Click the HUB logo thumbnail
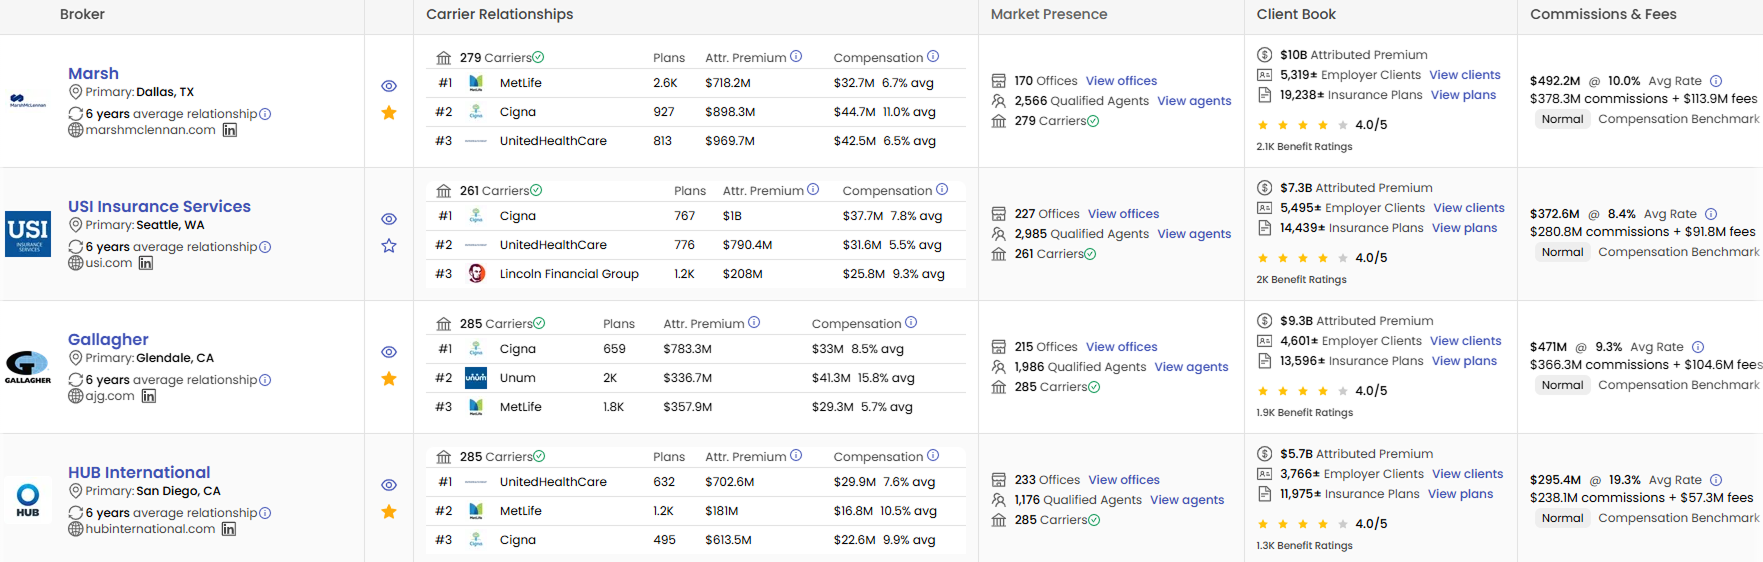The height and width of the screenshot is (562, 1763). pyautogui.click(x=28, y=500)
